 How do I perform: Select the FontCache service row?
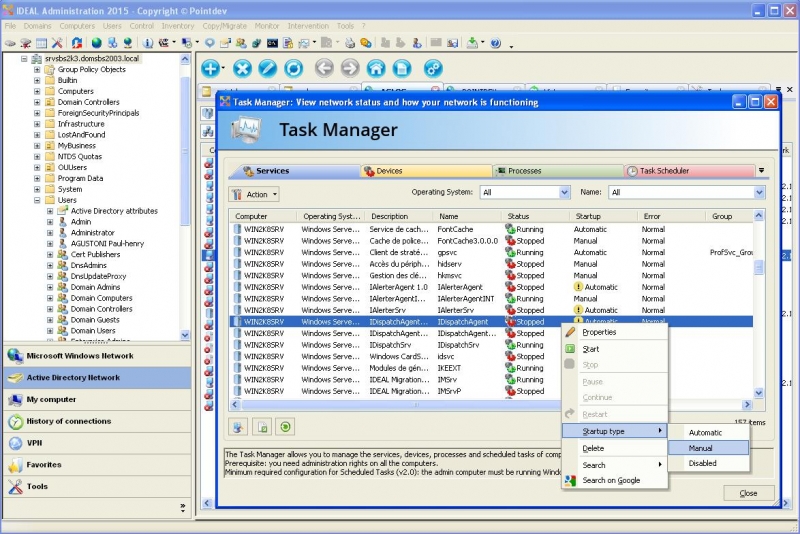coord(491,230)
